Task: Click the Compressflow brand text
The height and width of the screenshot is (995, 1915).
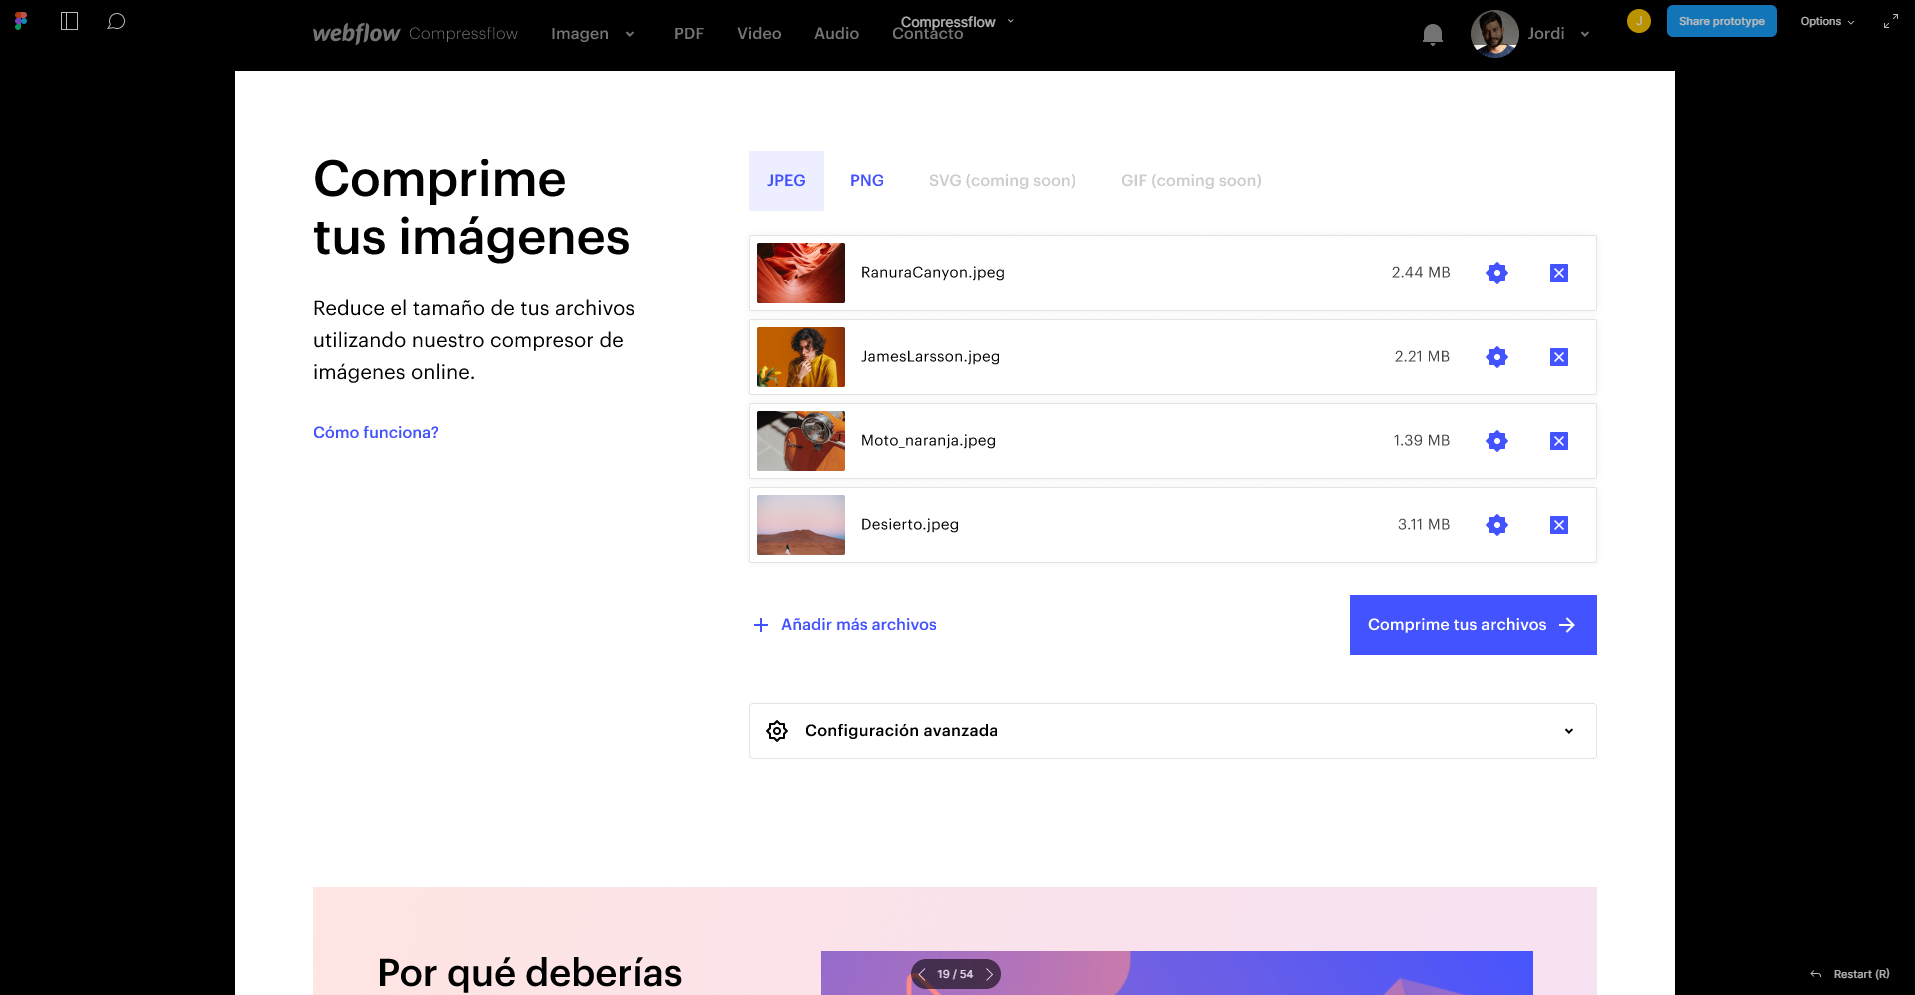Action: 463,34
